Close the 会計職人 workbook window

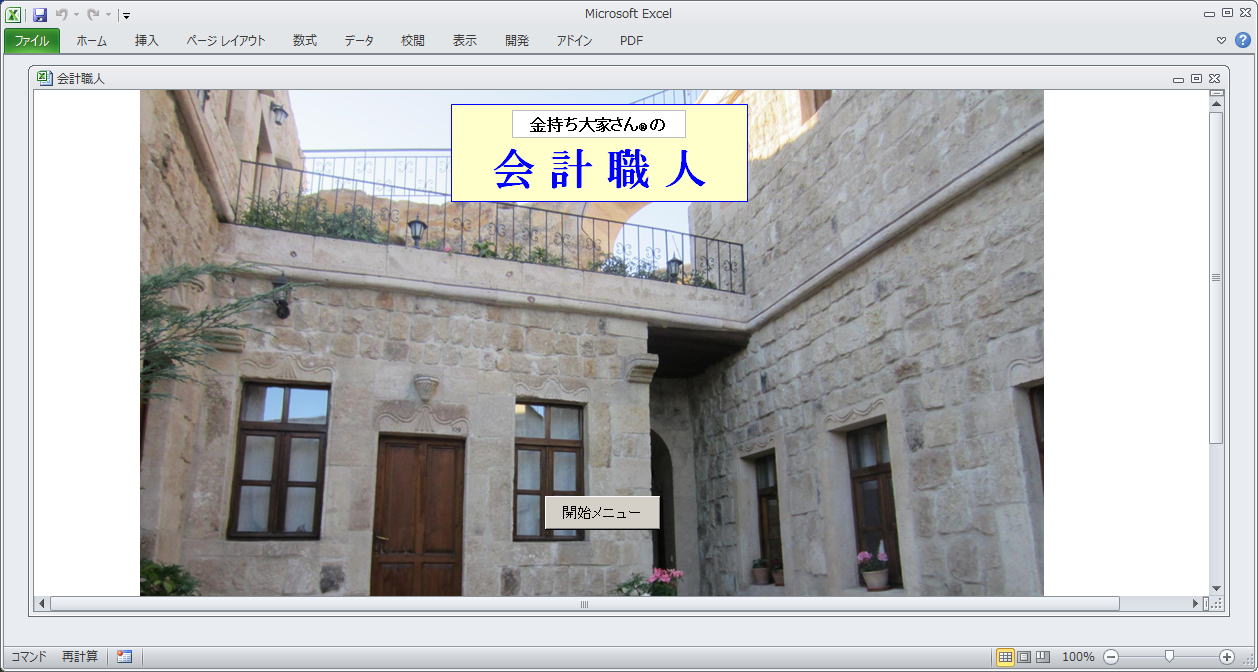1214,78
